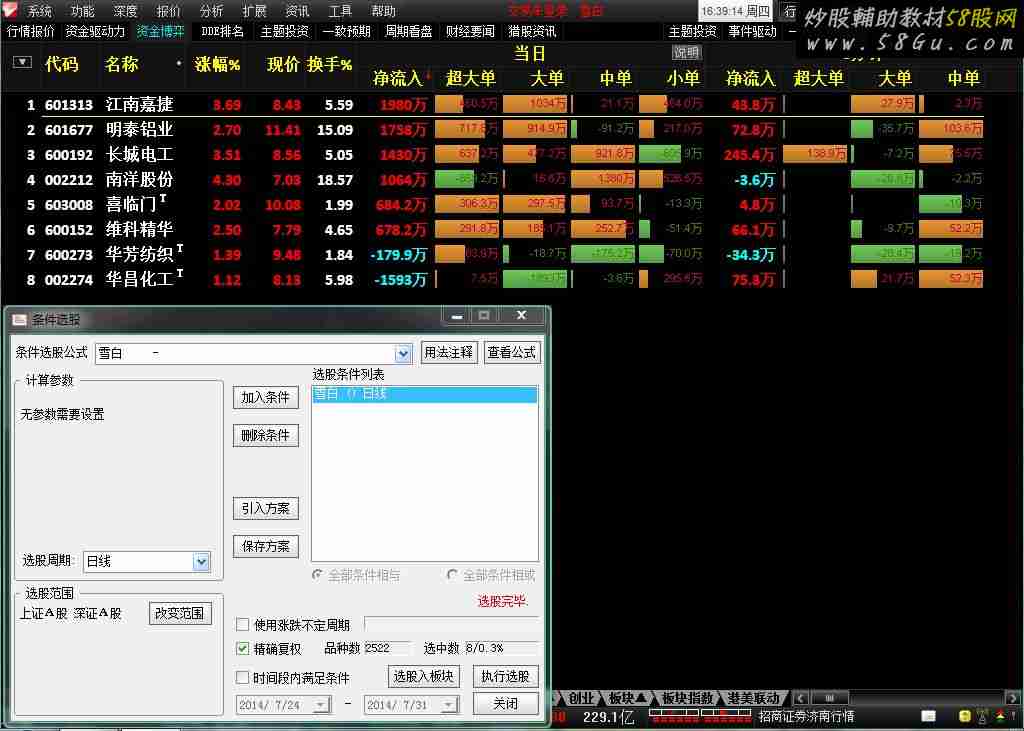Select the 创业 bottom tab
The width and height of the screenshot is (1024, 731).
click(x=581, y=698)
